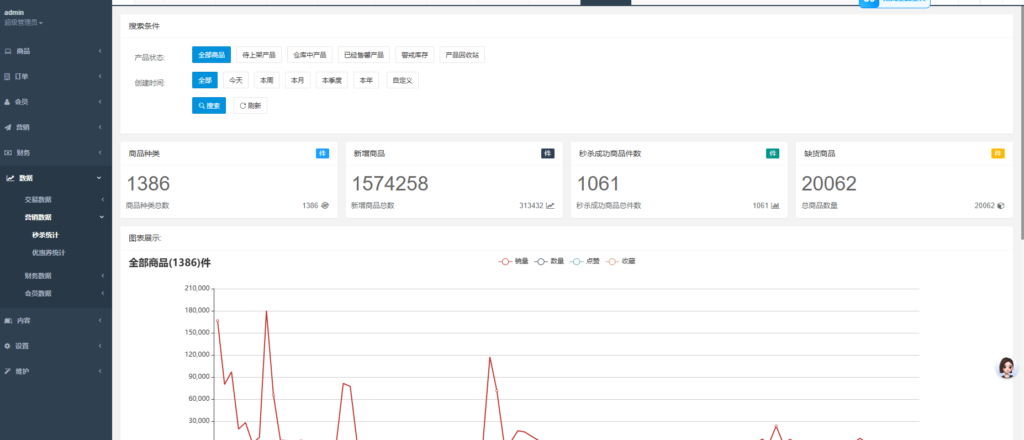Click the chart title 全部商品(1386)件
1024x440 pixels.
pos(170,263)
